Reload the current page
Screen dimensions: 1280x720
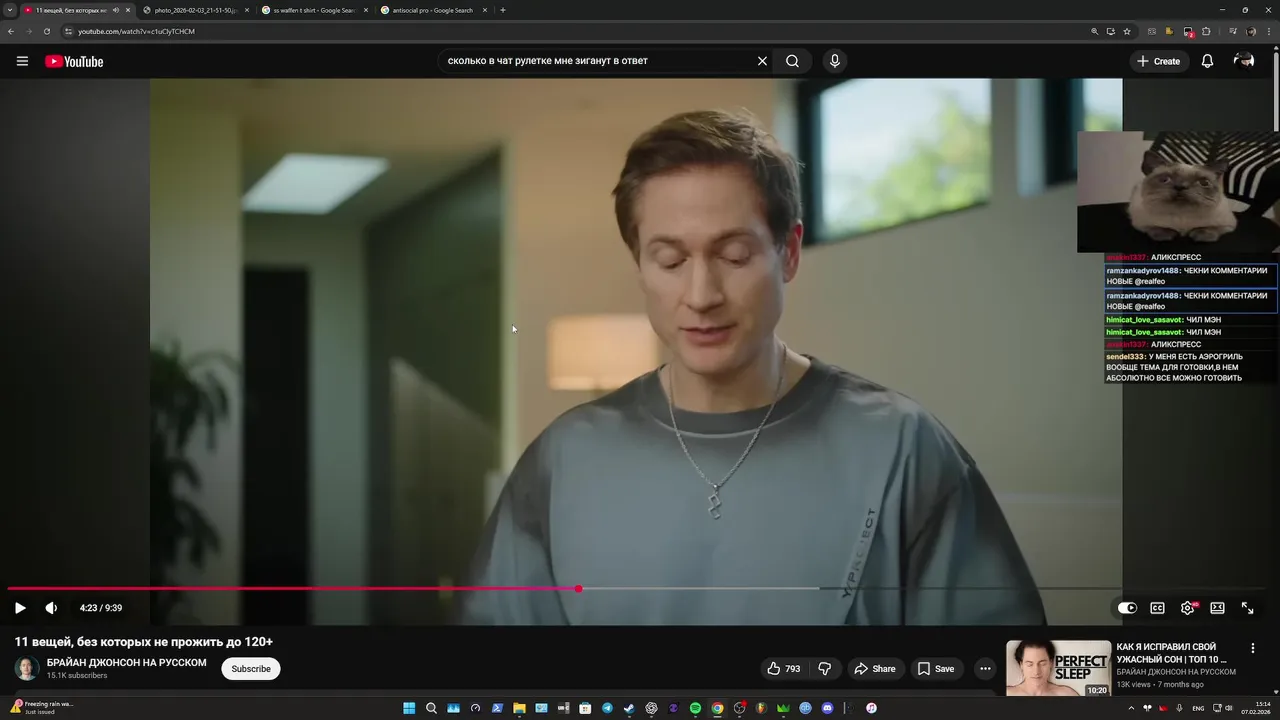pyautogui.click(x=46, y=31)
